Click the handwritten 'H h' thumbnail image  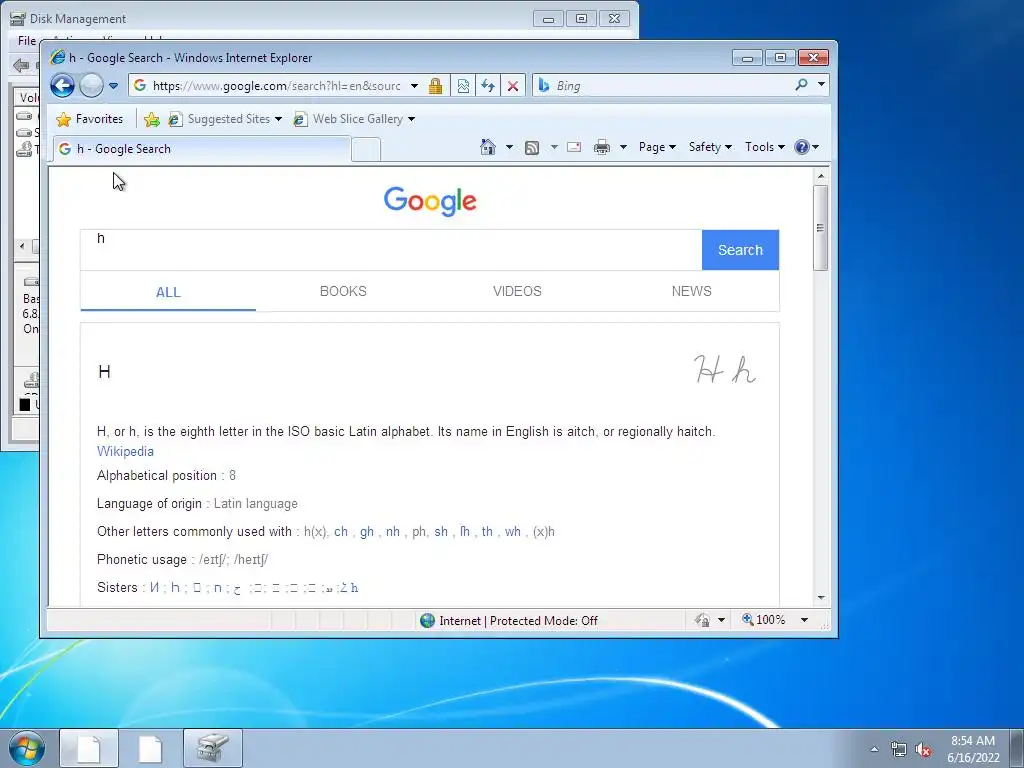point(725,369)
